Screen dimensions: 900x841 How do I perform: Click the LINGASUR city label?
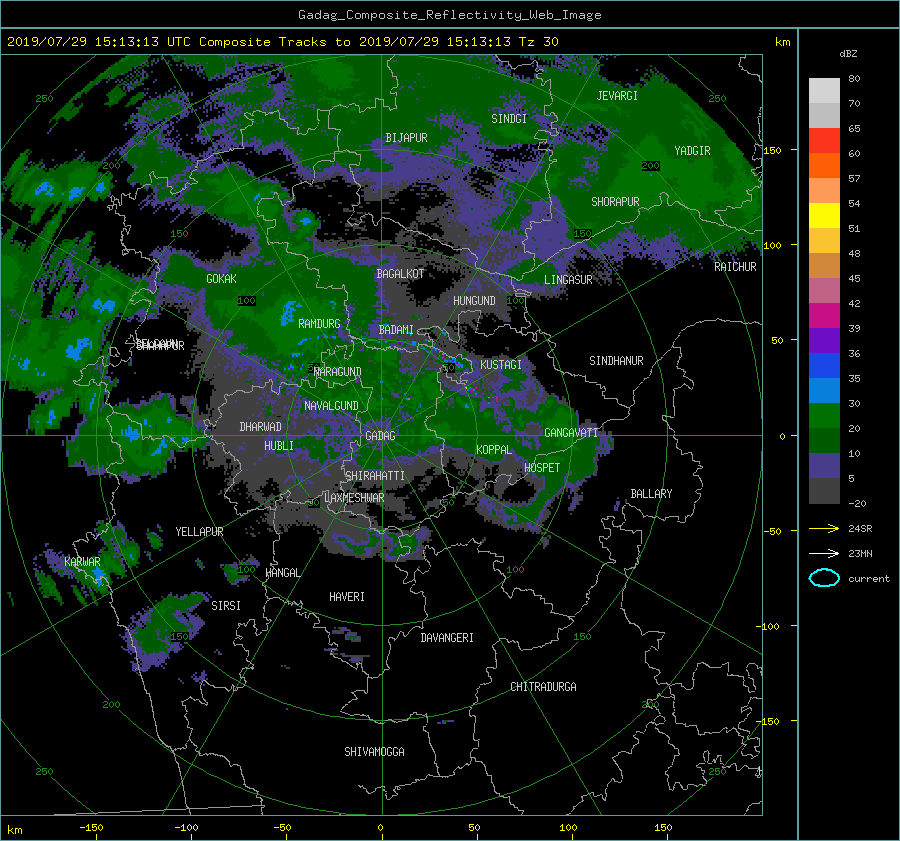pos(568,280)
